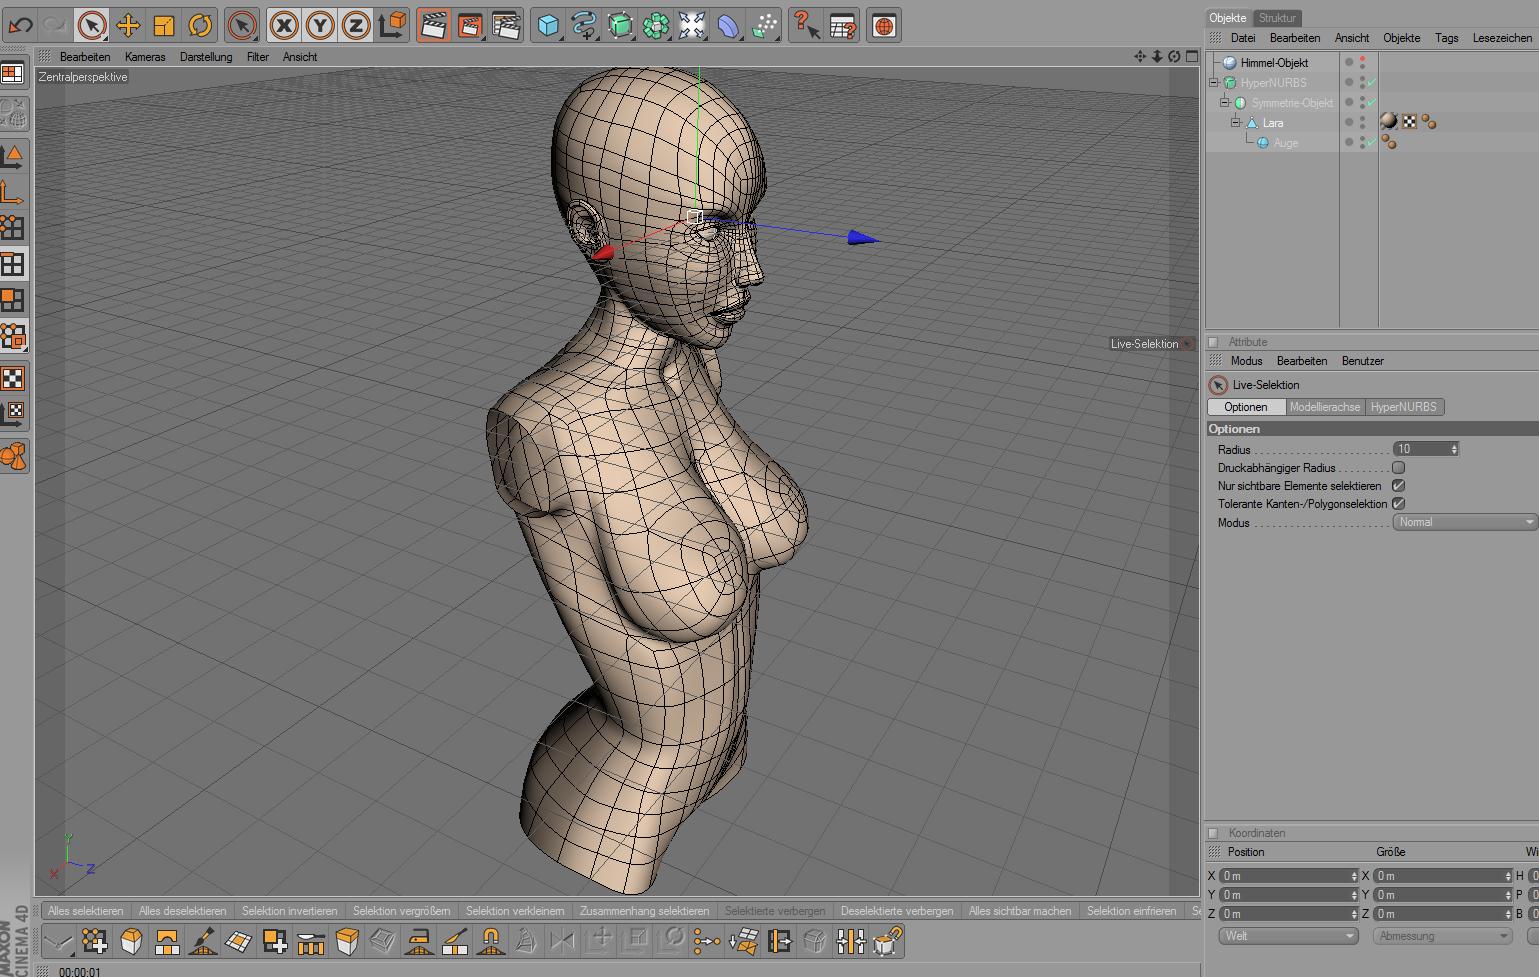
Task: Toggle Druckabhängiger Radius checkbox
Action: point(1398,468)
